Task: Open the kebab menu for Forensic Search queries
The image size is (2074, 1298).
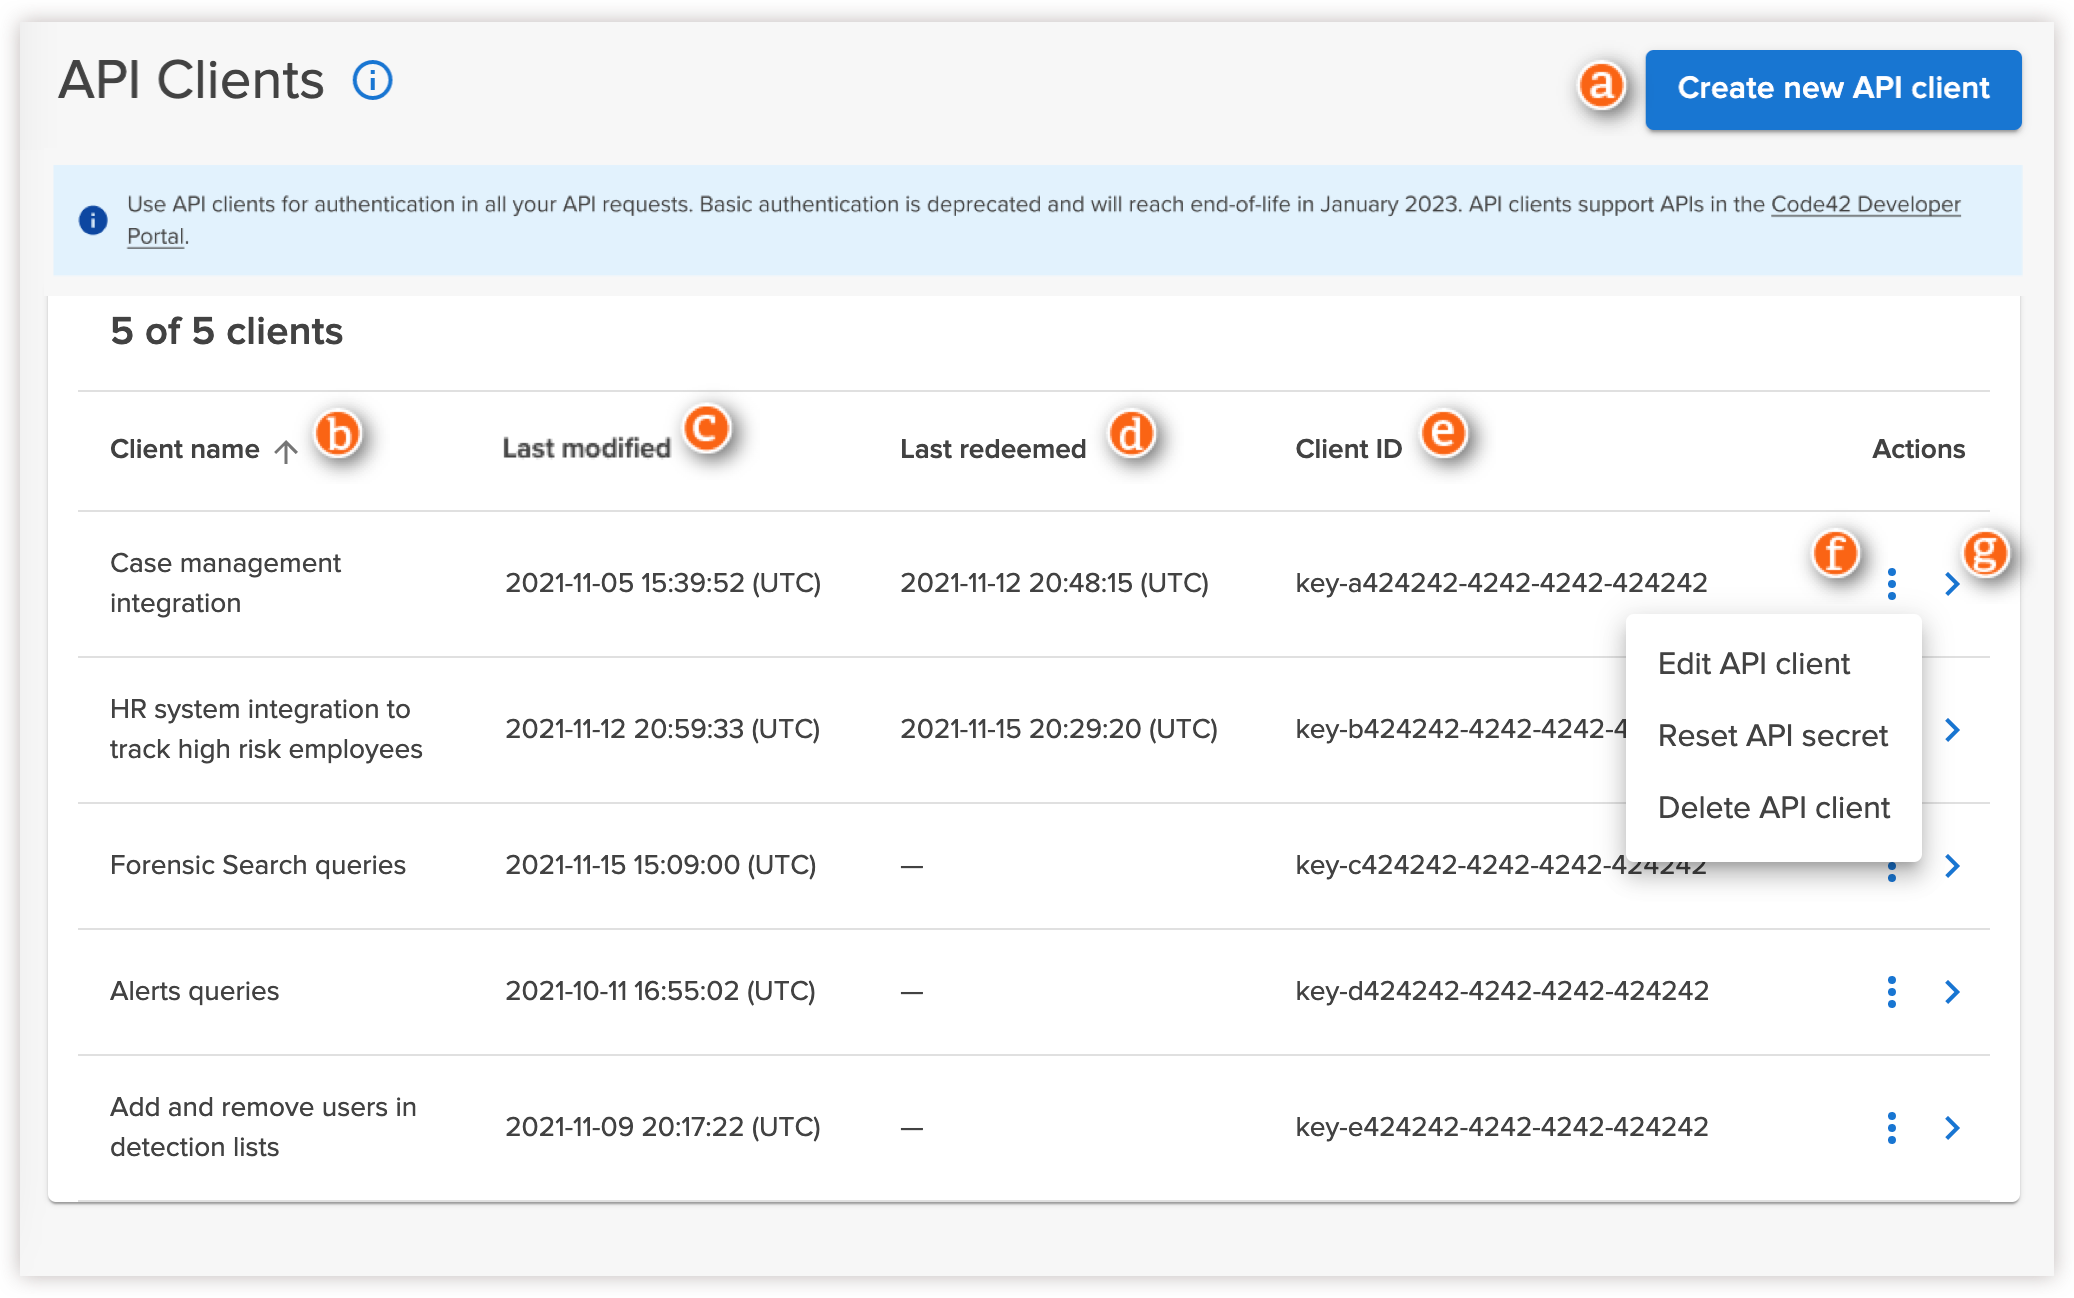Action: [x=1892, y=866]
